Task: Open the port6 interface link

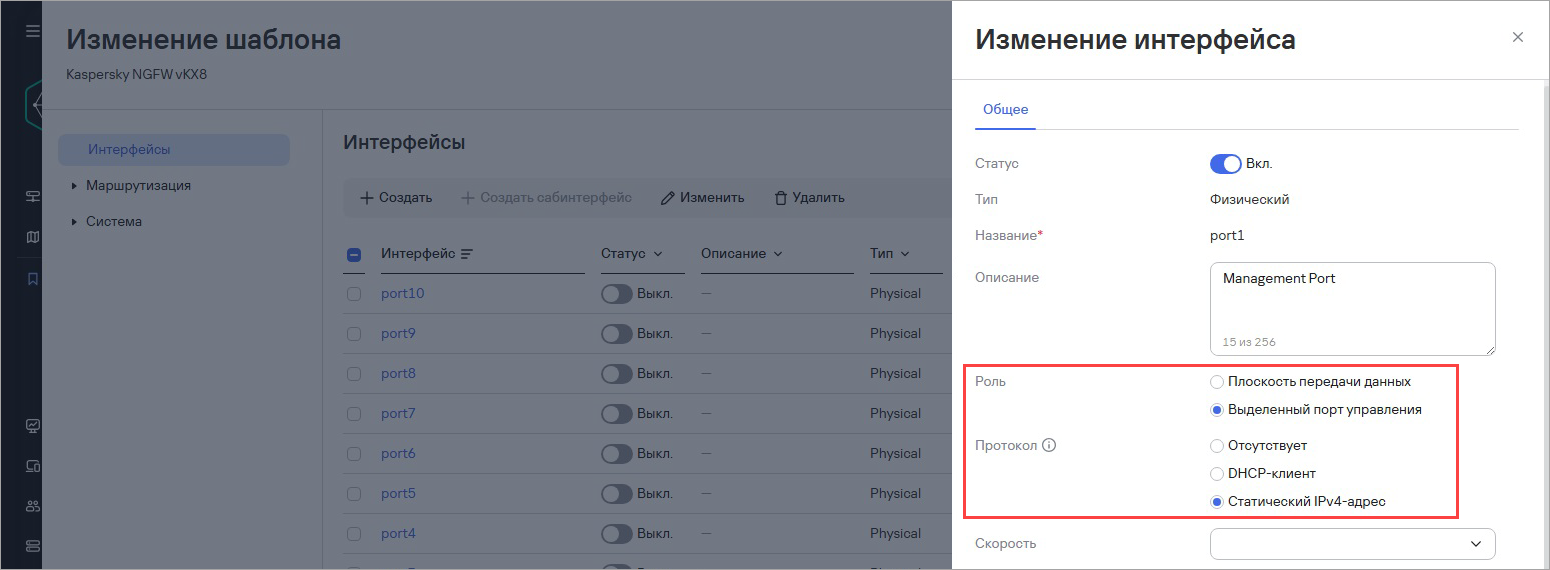Action: 398,454
